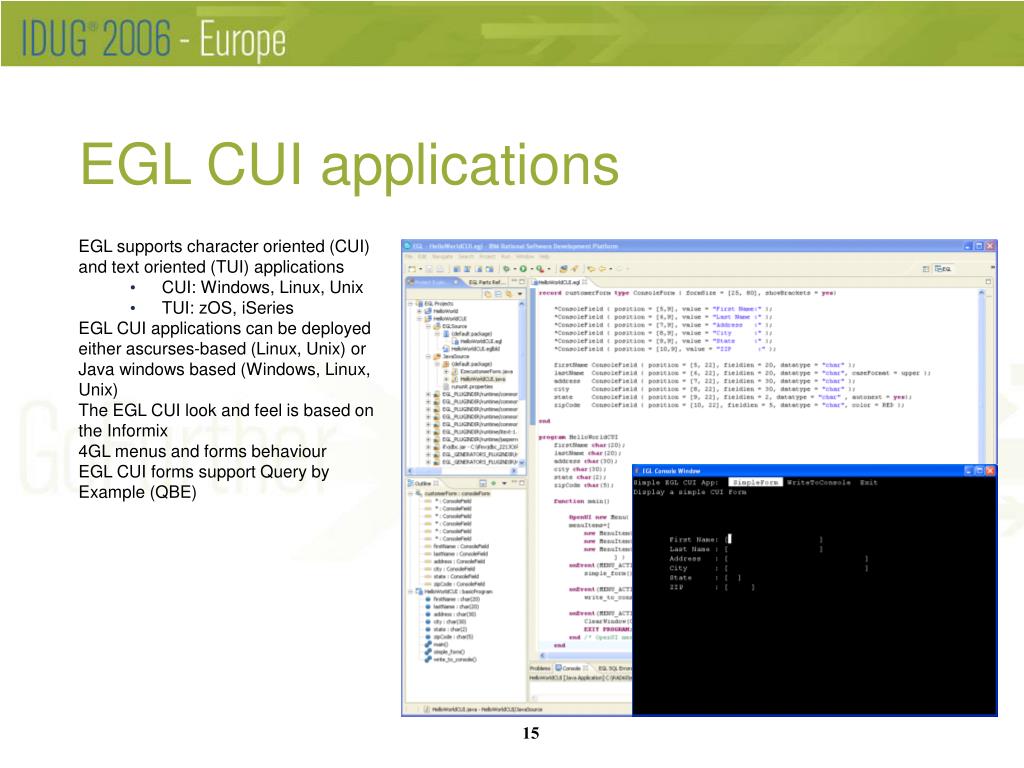Click the Debug bug toolbar icon

pyautogui.click(x=505, y=268)
